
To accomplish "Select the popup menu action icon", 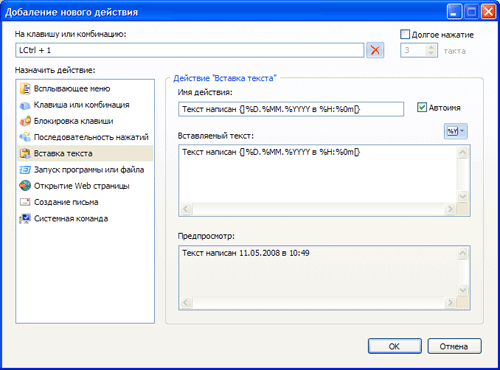I will (25, 89).
